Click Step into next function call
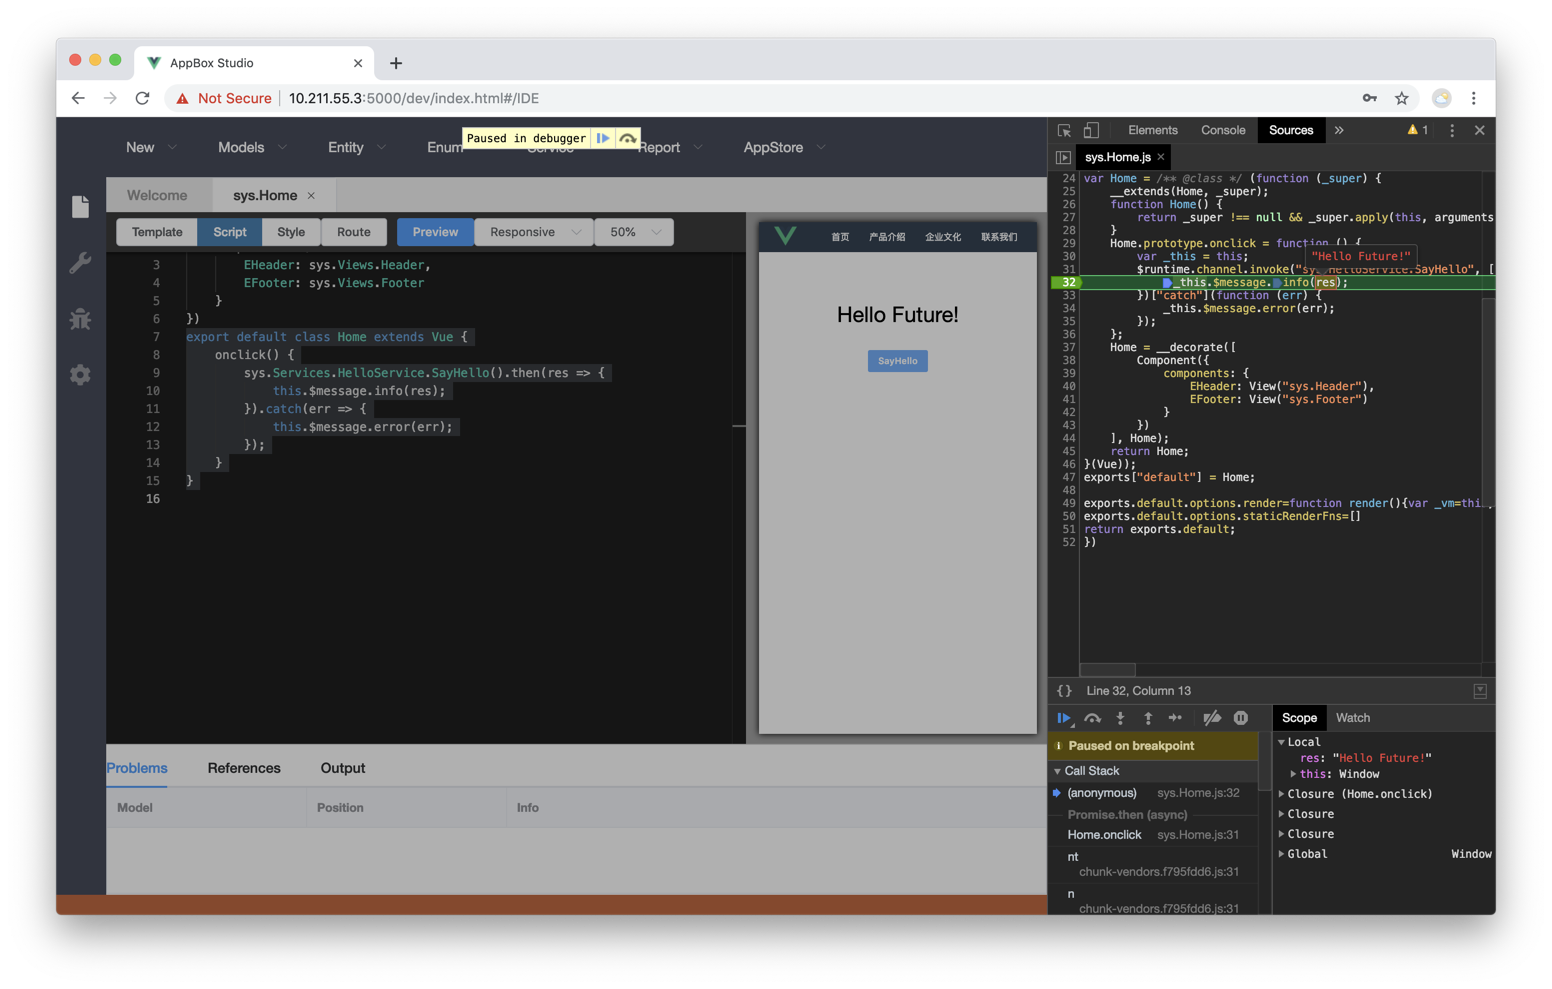 [x=1120, y=718]
